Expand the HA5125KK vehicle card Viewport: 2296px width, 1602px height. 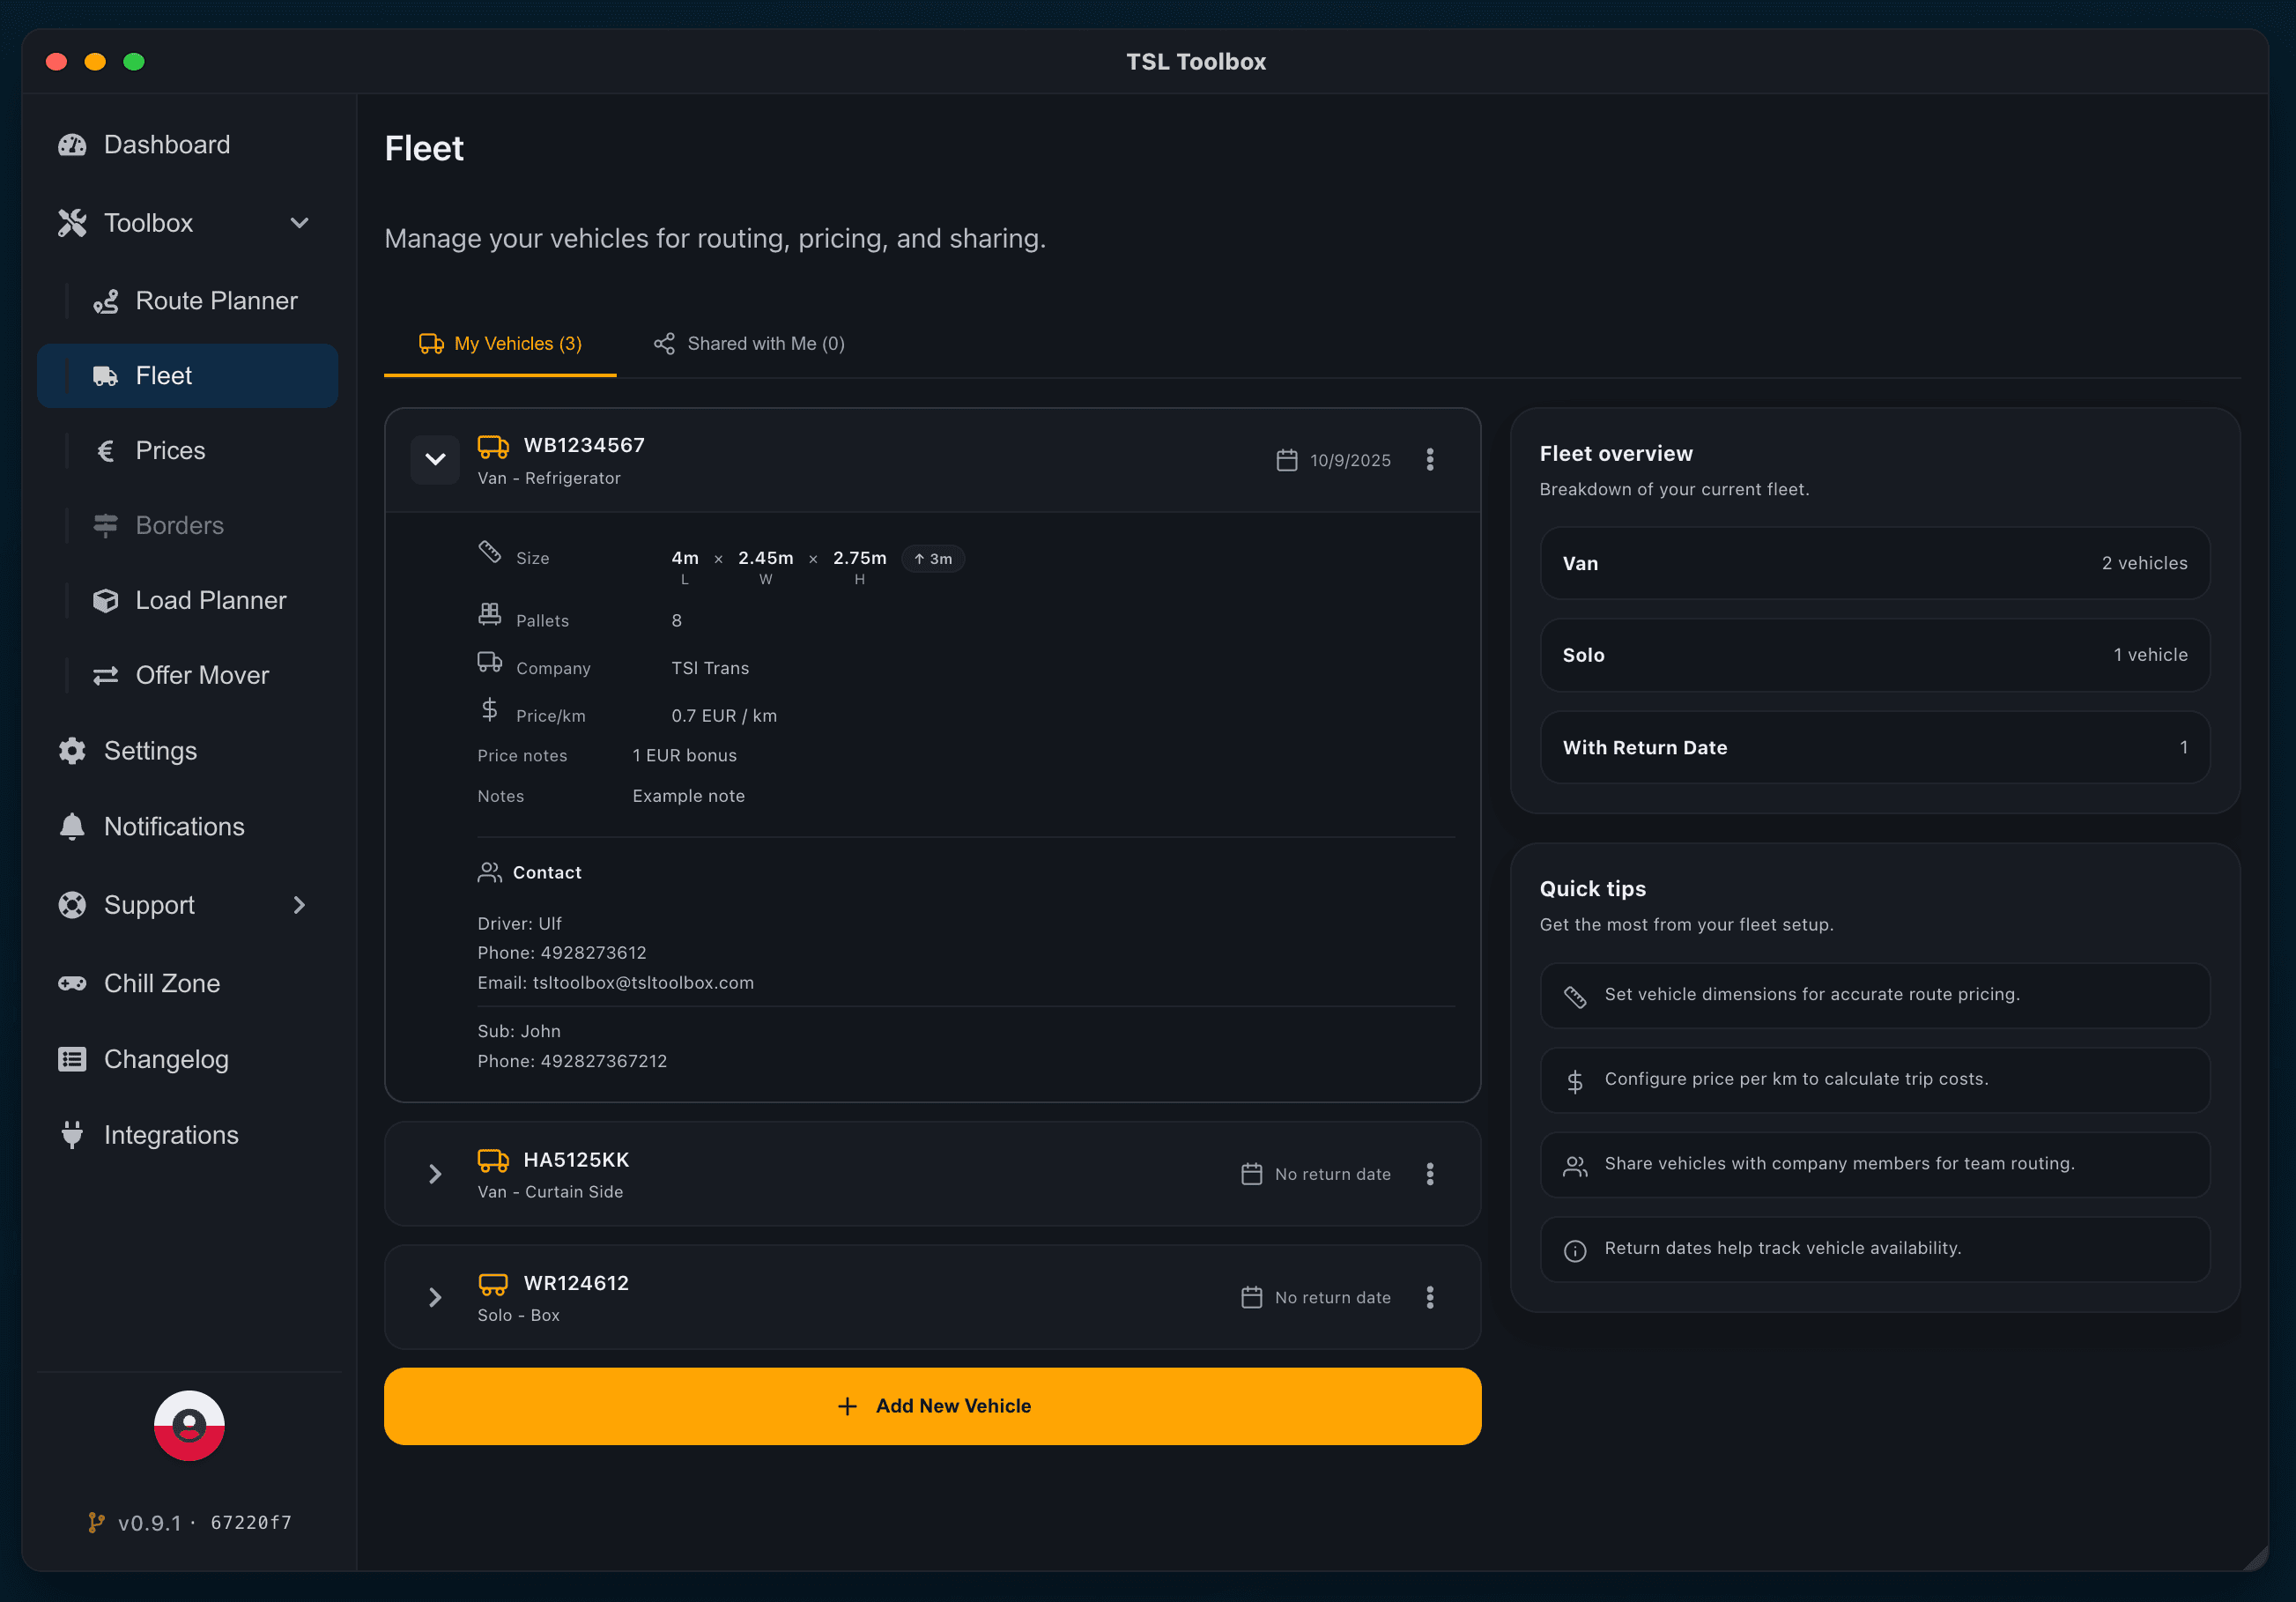click(x=435, y=1174)
